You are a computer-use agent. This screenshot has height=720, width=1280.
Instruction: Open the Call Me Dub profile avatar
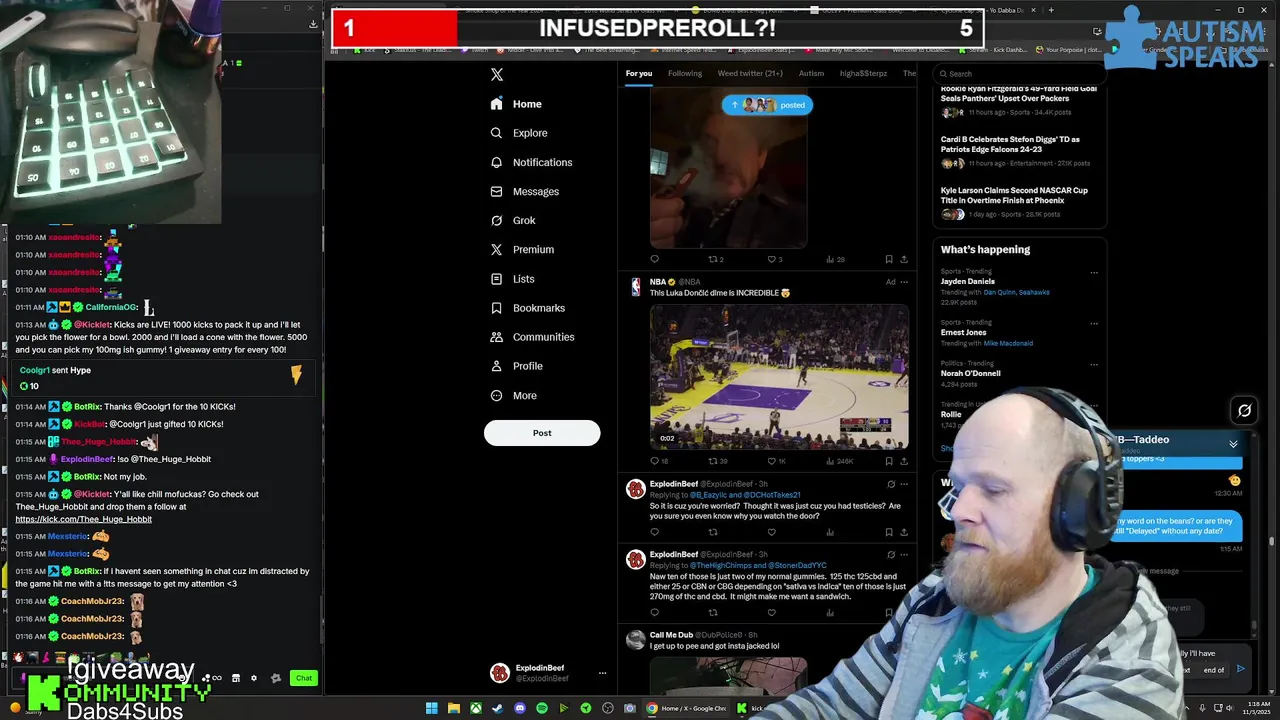635,639
